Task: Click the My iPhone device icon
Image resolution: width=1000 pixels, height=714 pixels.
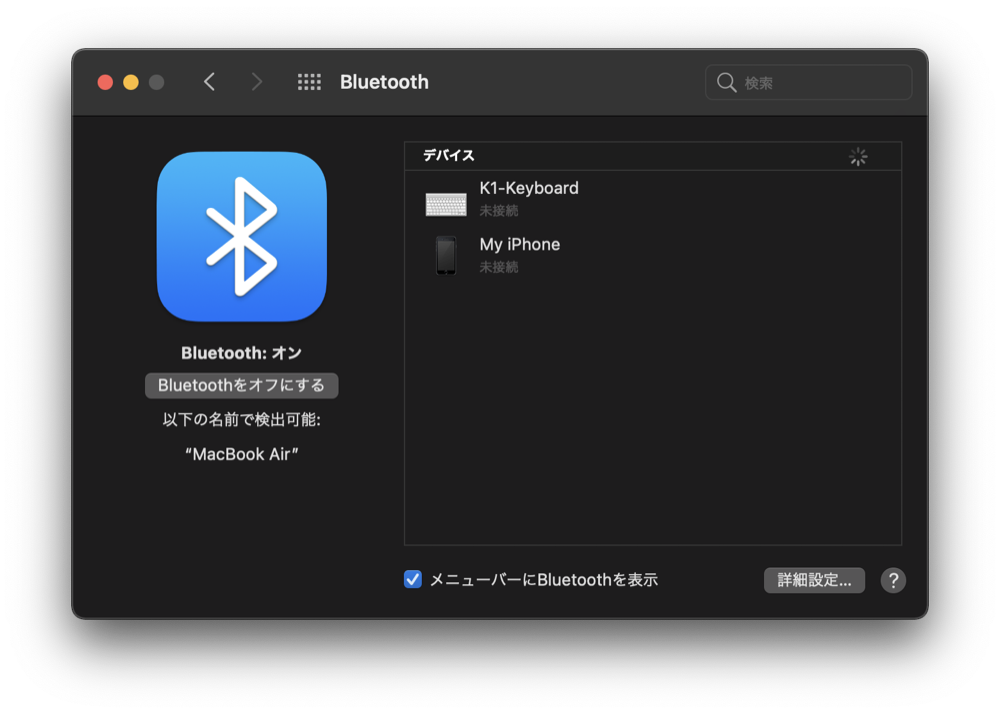Action: pos(446,255)
